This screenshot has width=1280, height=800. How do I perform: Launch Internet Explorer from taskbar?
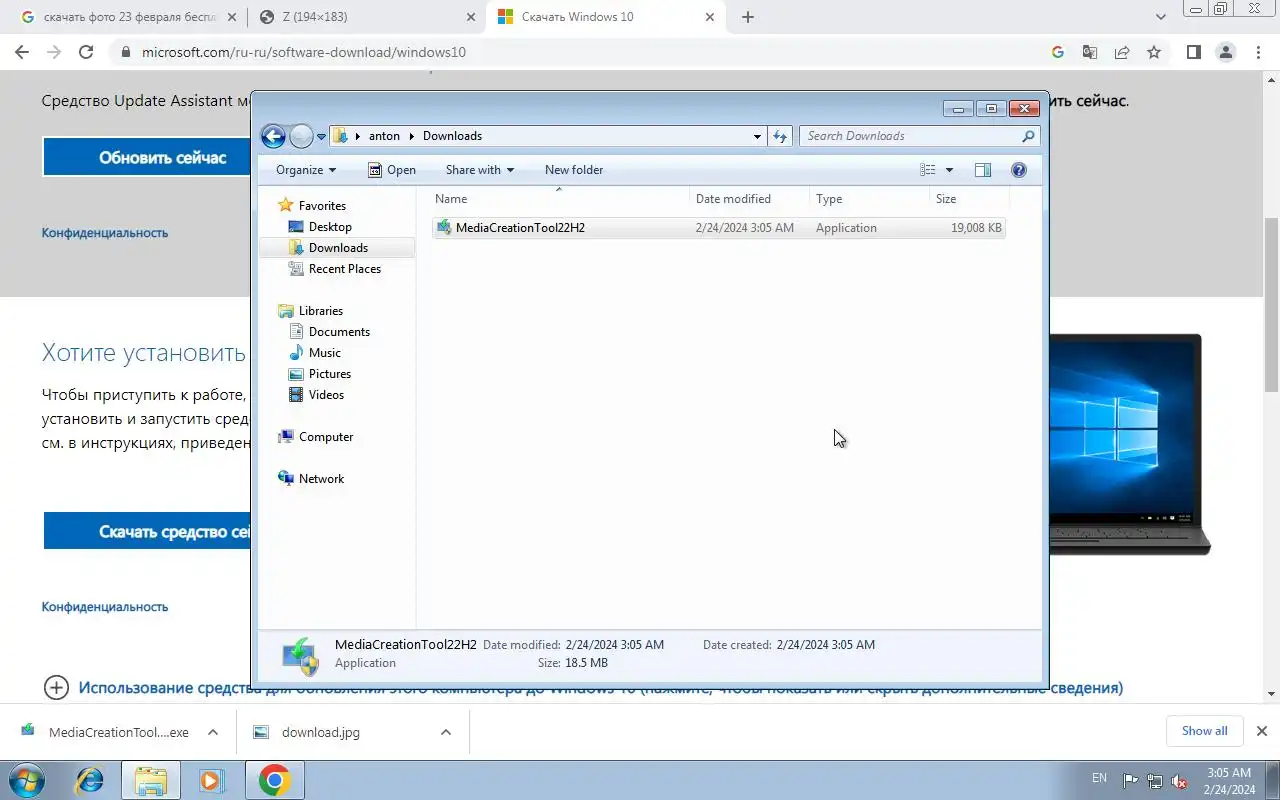89,780
